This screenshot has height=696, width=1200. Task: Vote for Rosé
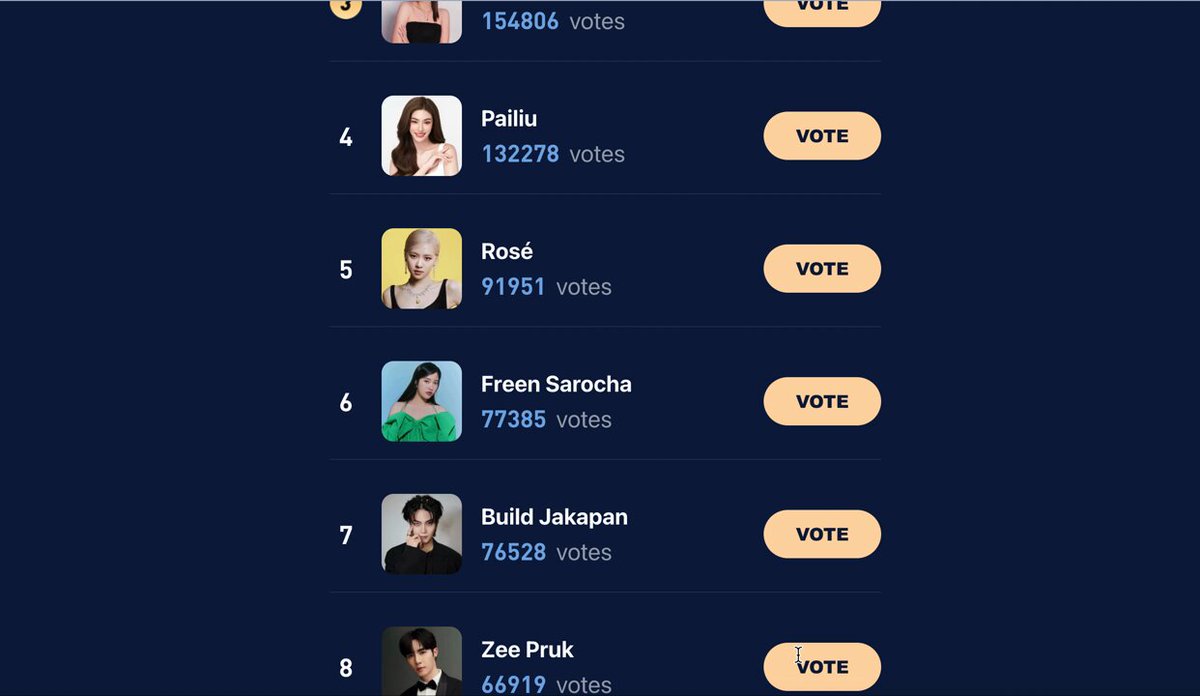[822, 269]
